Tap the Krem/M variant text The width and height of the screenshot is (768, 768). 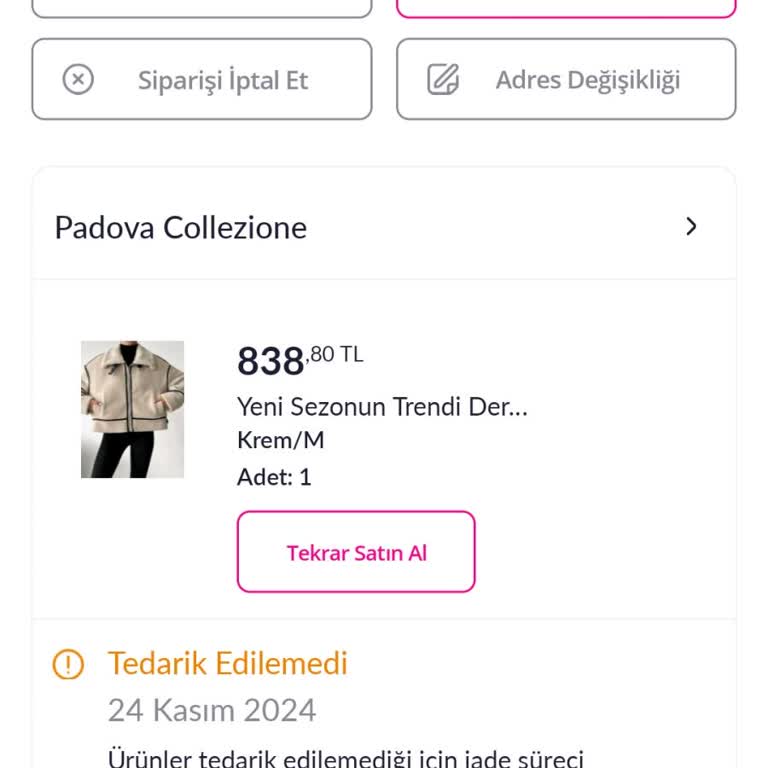point(281,440)
